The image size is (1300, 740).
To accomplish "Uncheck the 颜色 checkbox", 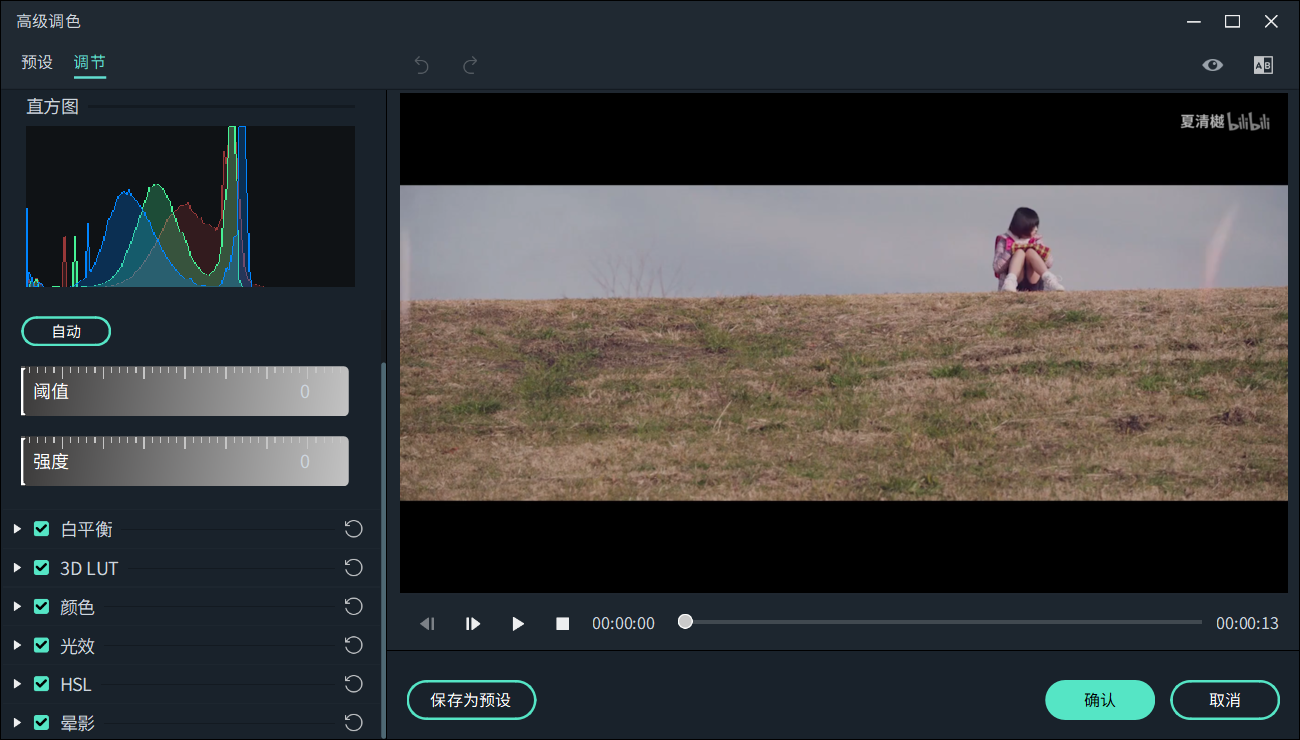I will click(x=41, y=607).
